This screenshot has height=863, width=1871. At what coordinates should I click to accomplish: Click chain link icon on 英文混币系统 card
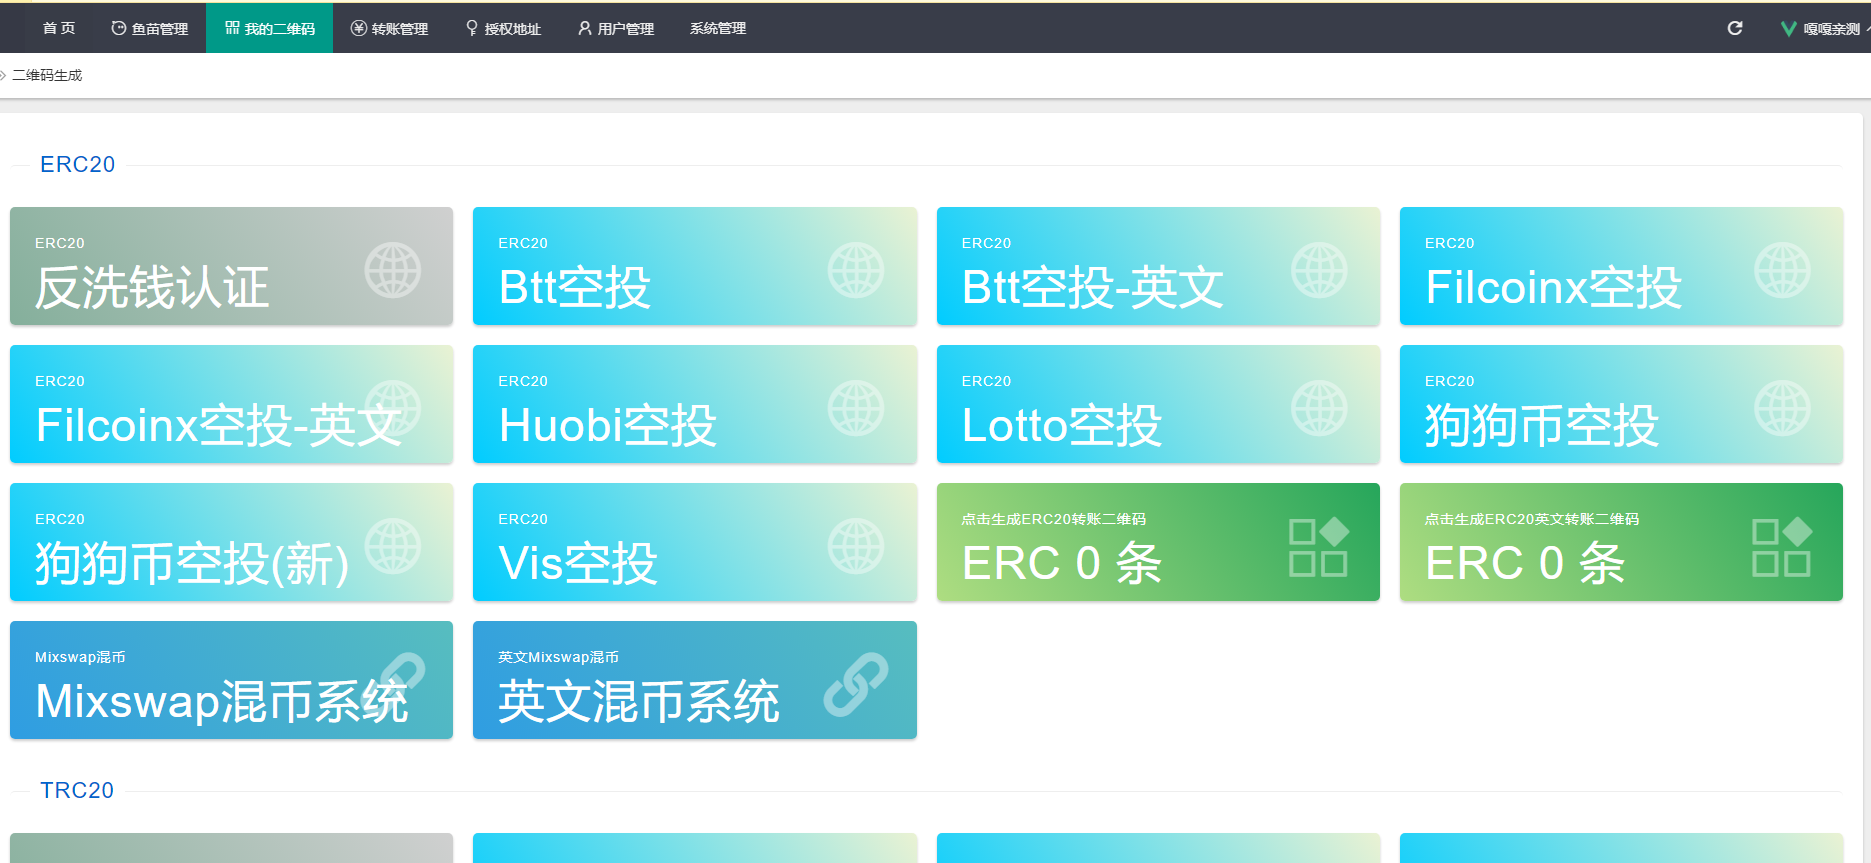[x=856, y=684]
